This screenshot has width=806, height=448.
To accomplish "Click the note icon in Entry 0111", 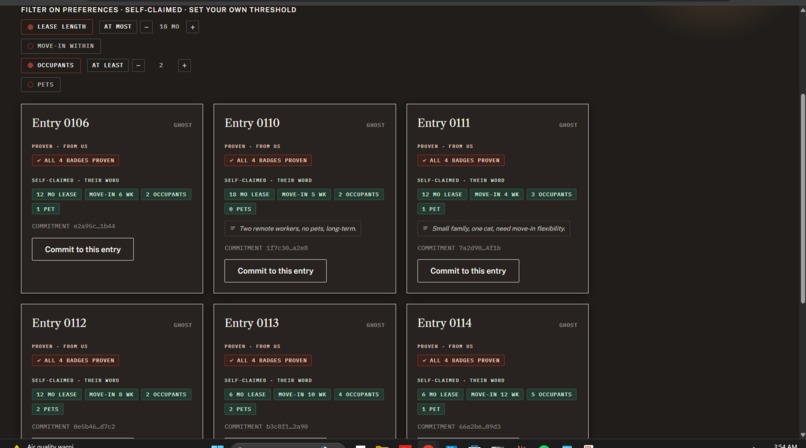I will coord(425,229).
